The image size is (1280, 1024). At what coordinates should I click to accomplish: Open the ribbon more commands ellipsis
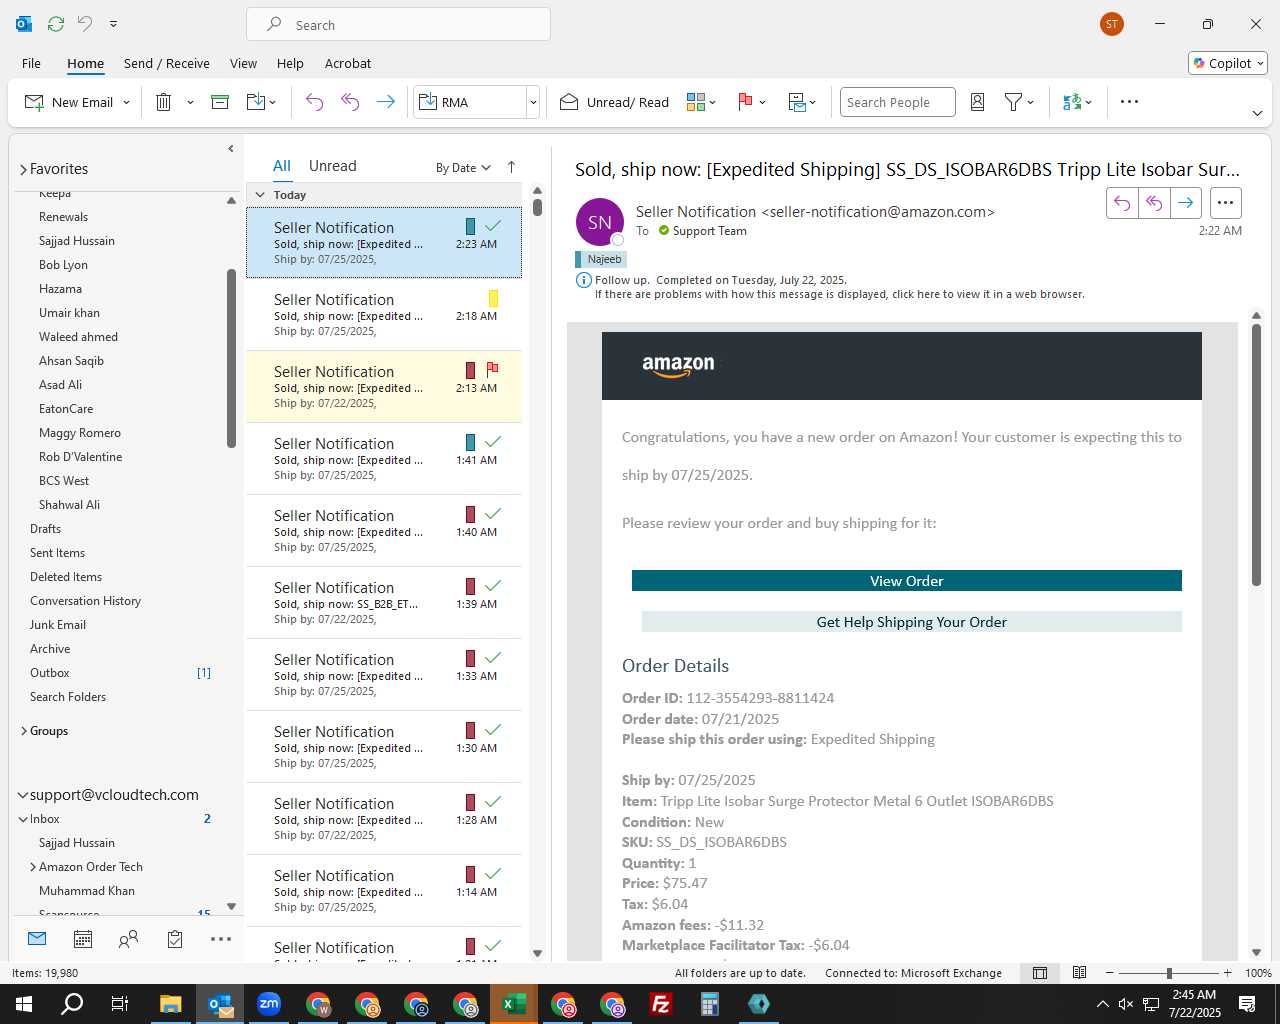click(1129, 102)
